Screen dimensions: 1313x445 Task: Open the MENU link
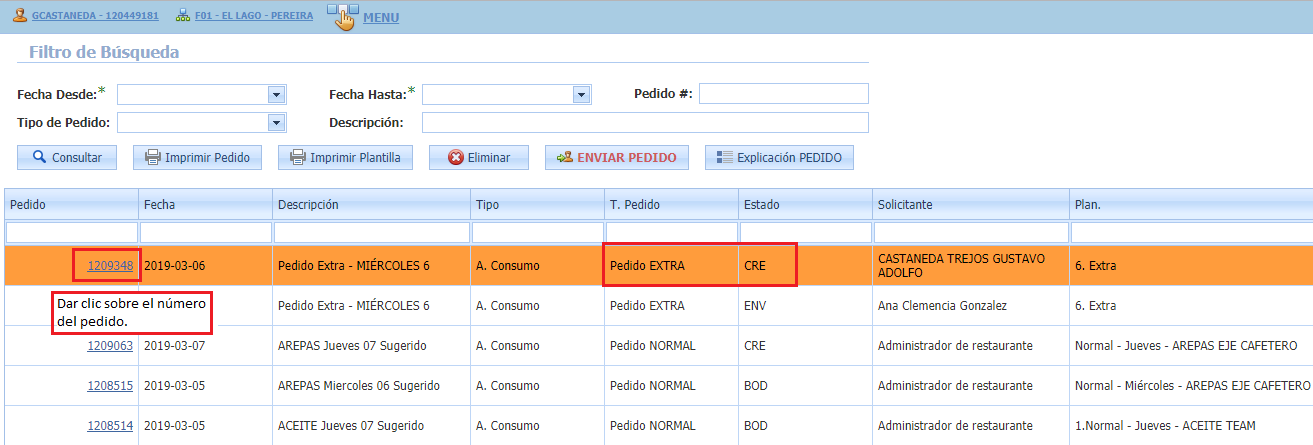[381, 17]
